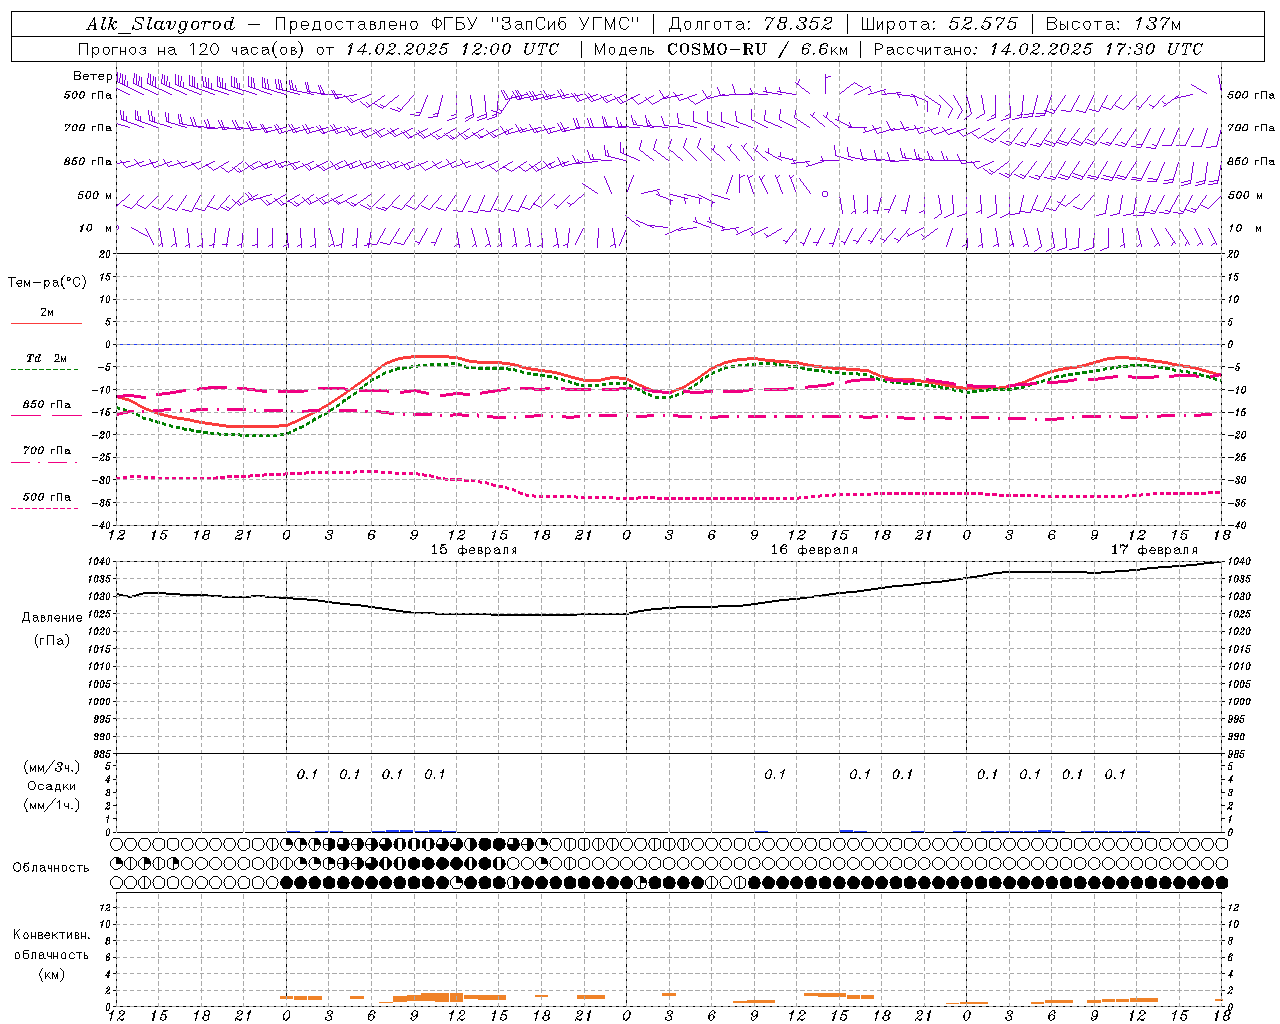Select the '16 февраля' date label
The width and height of the screenshot is (1280, 1024).
[x=814, y=550]
